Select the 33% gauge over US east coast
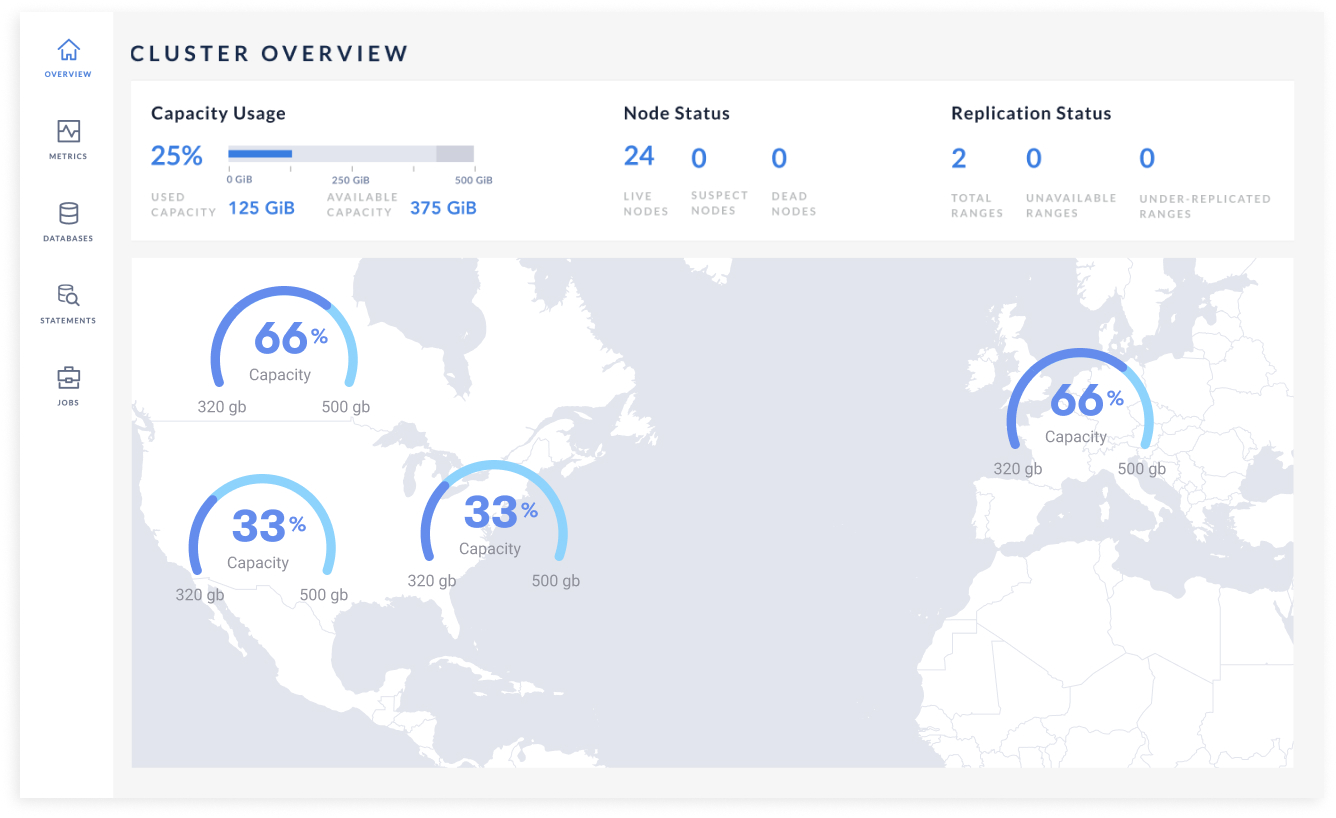Screen dimensions: 1336x818 493,518
